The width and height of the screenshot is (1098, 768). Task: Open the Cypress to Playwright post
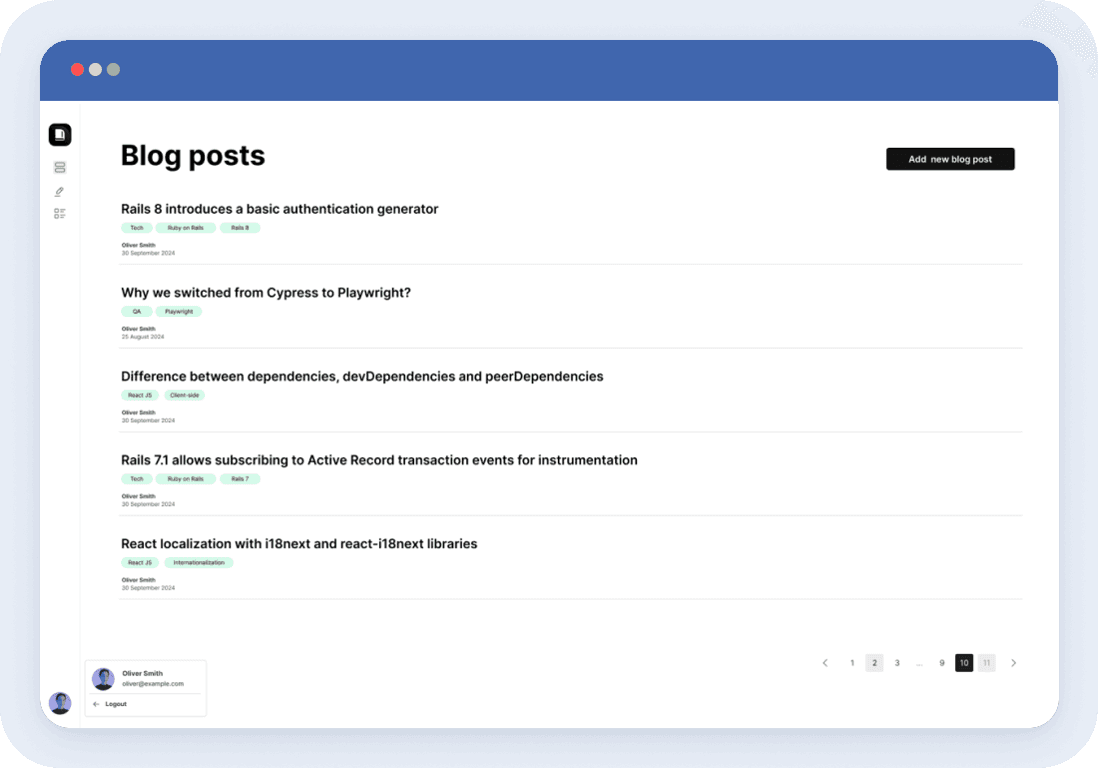click(x=266, y=293)
